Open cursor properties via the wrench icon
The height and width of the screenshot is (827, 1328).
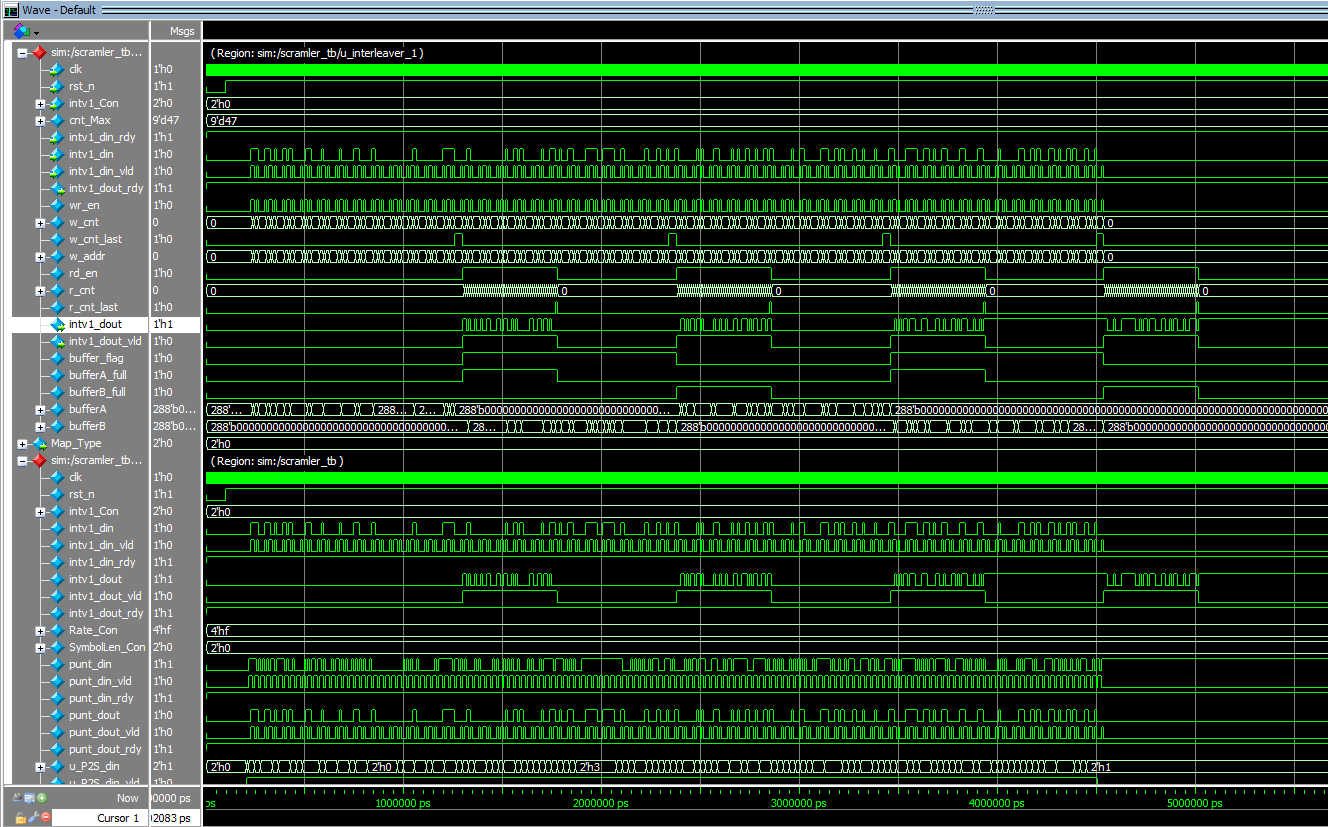coord(33,816)
